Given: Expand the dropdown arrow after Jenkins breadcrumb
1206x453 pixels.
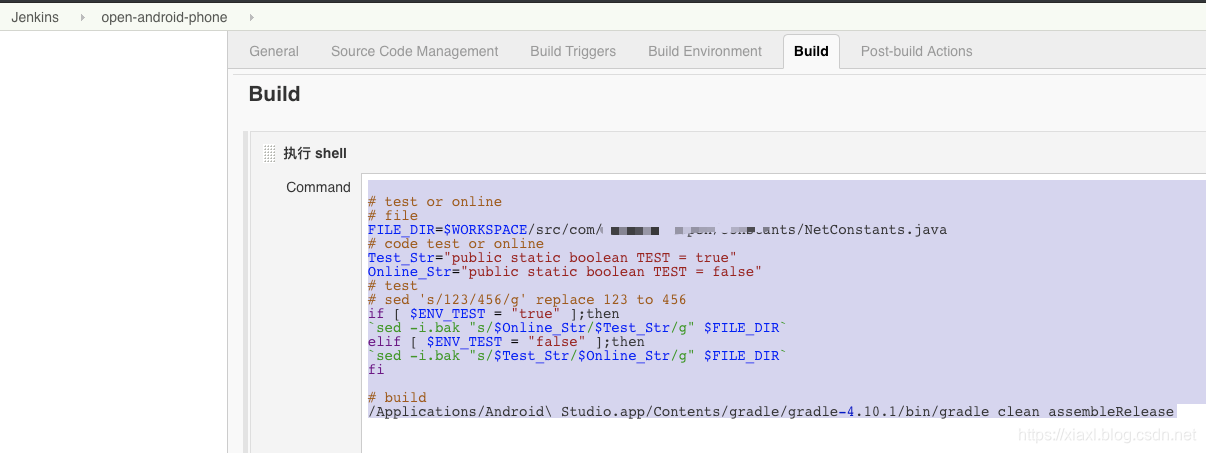Looking at the screenshot, I should [81, 17].
